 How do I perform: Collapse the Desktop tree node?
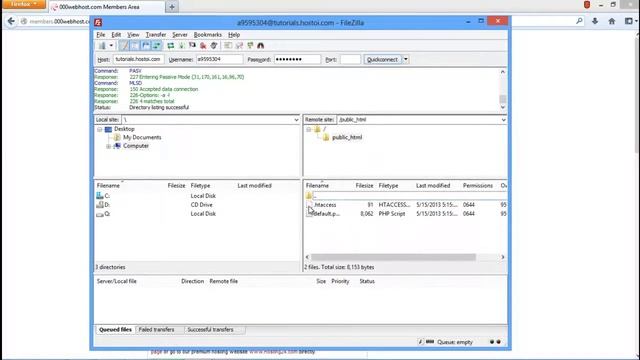100,129
